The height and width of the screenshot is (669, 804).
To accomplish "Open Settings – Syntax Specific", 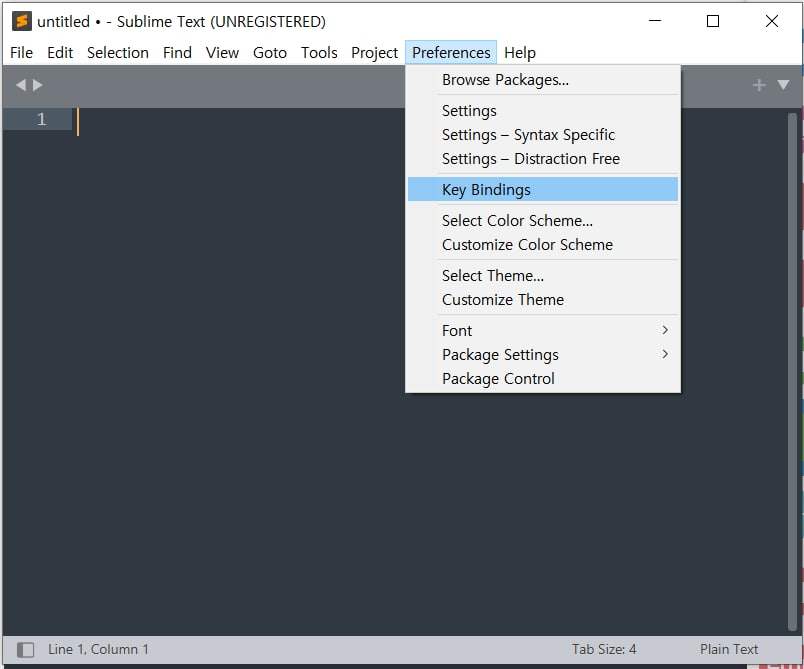I will click(x=543, y=135).
